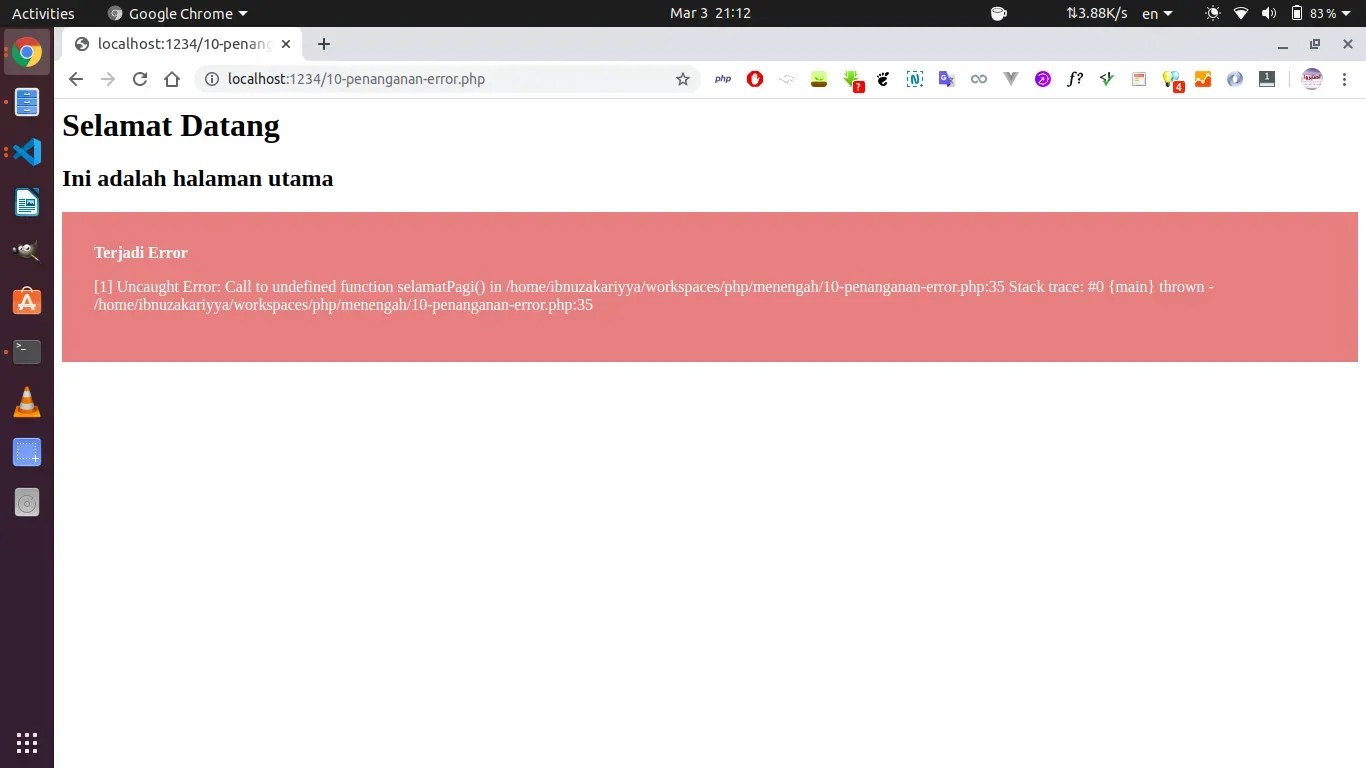Click inside the address bar
Viewport: 1366px width, 768px height.
tap(400, 79)
